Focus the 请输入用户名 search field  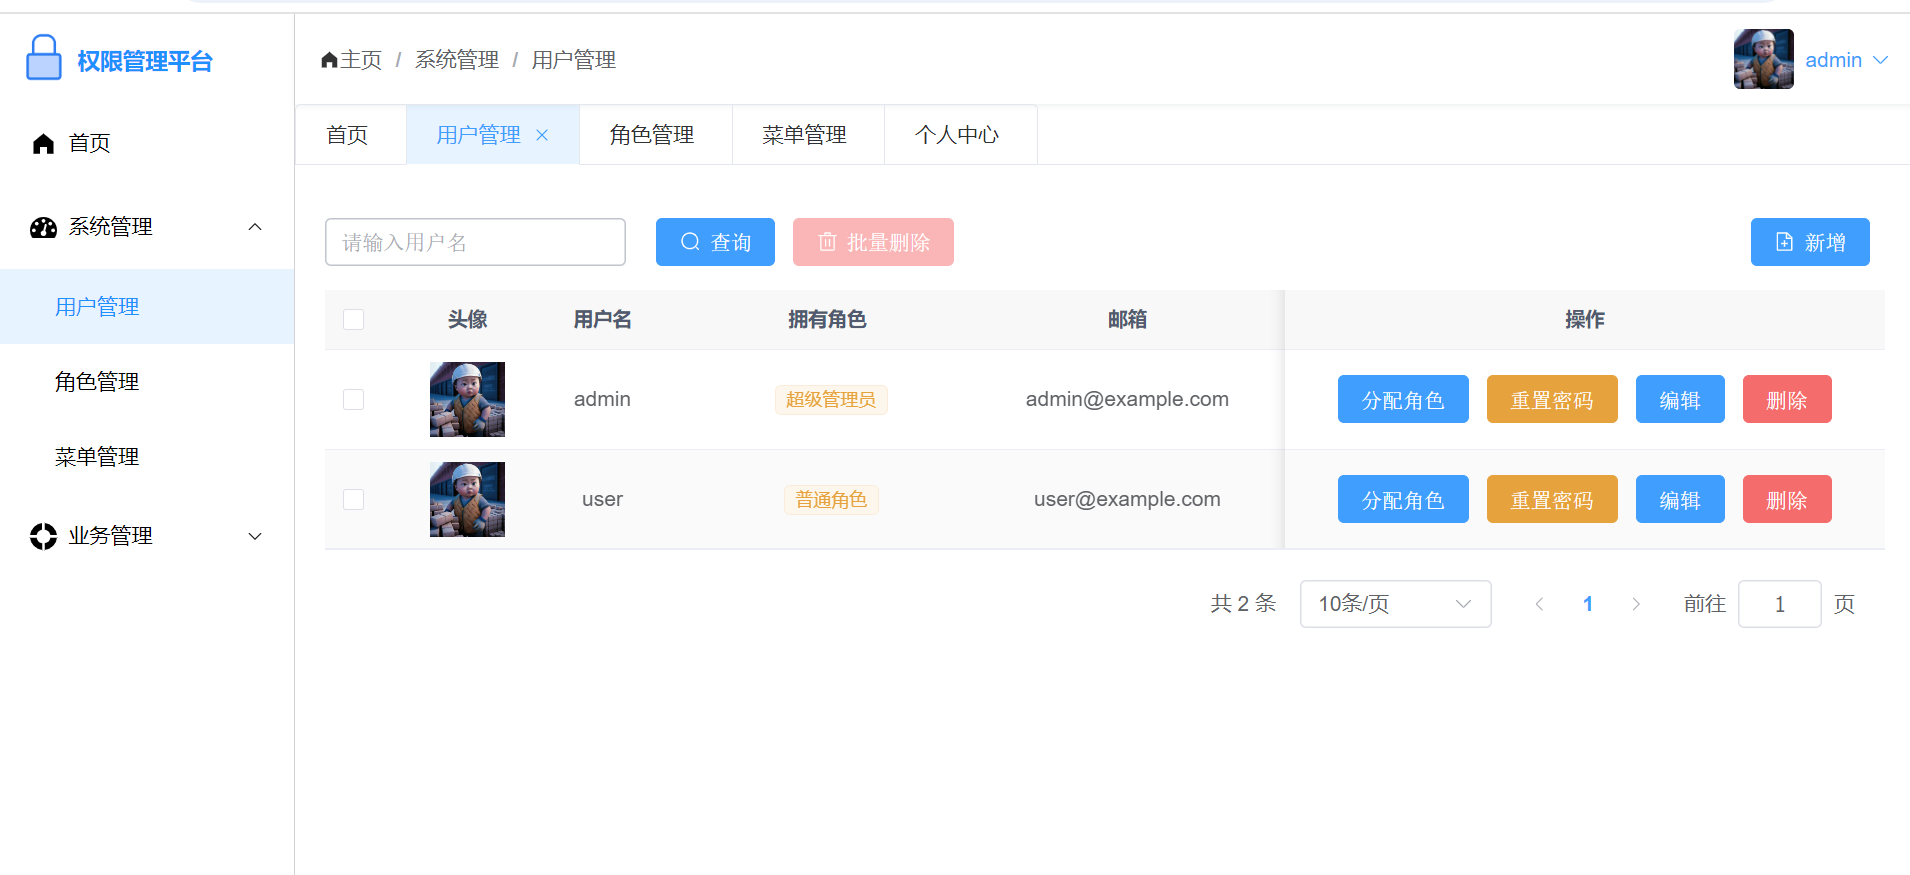point(475,242)
